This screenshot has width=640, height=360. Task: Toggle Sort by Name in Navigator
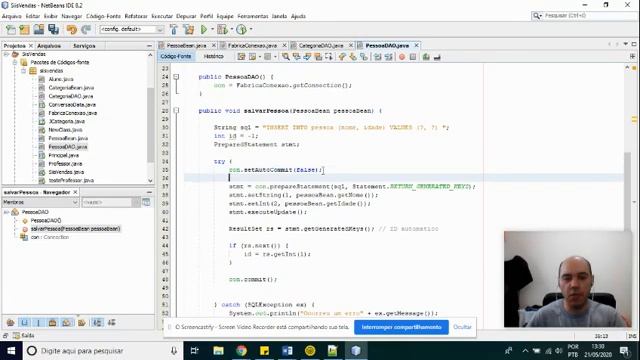coord(97,322)
